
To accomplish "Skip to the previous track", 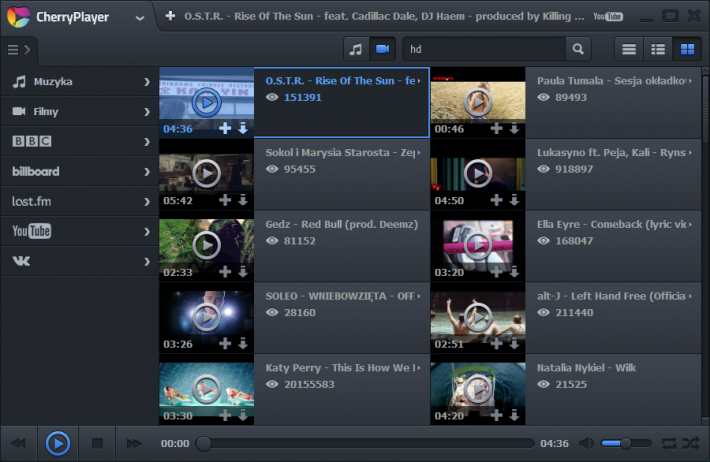I will pyautogui.click(x=19, y=443).
